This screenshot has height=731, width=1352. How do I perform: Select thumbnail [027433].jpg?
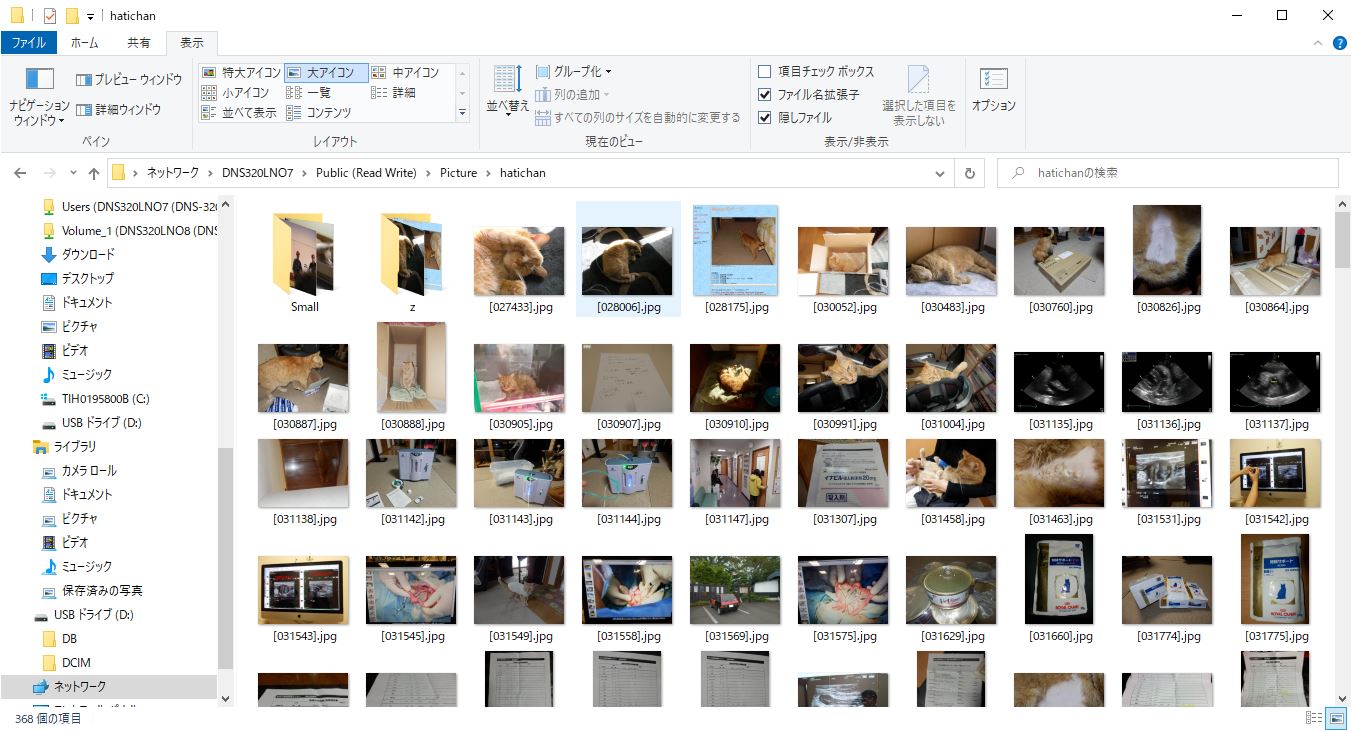pos(519,261)
